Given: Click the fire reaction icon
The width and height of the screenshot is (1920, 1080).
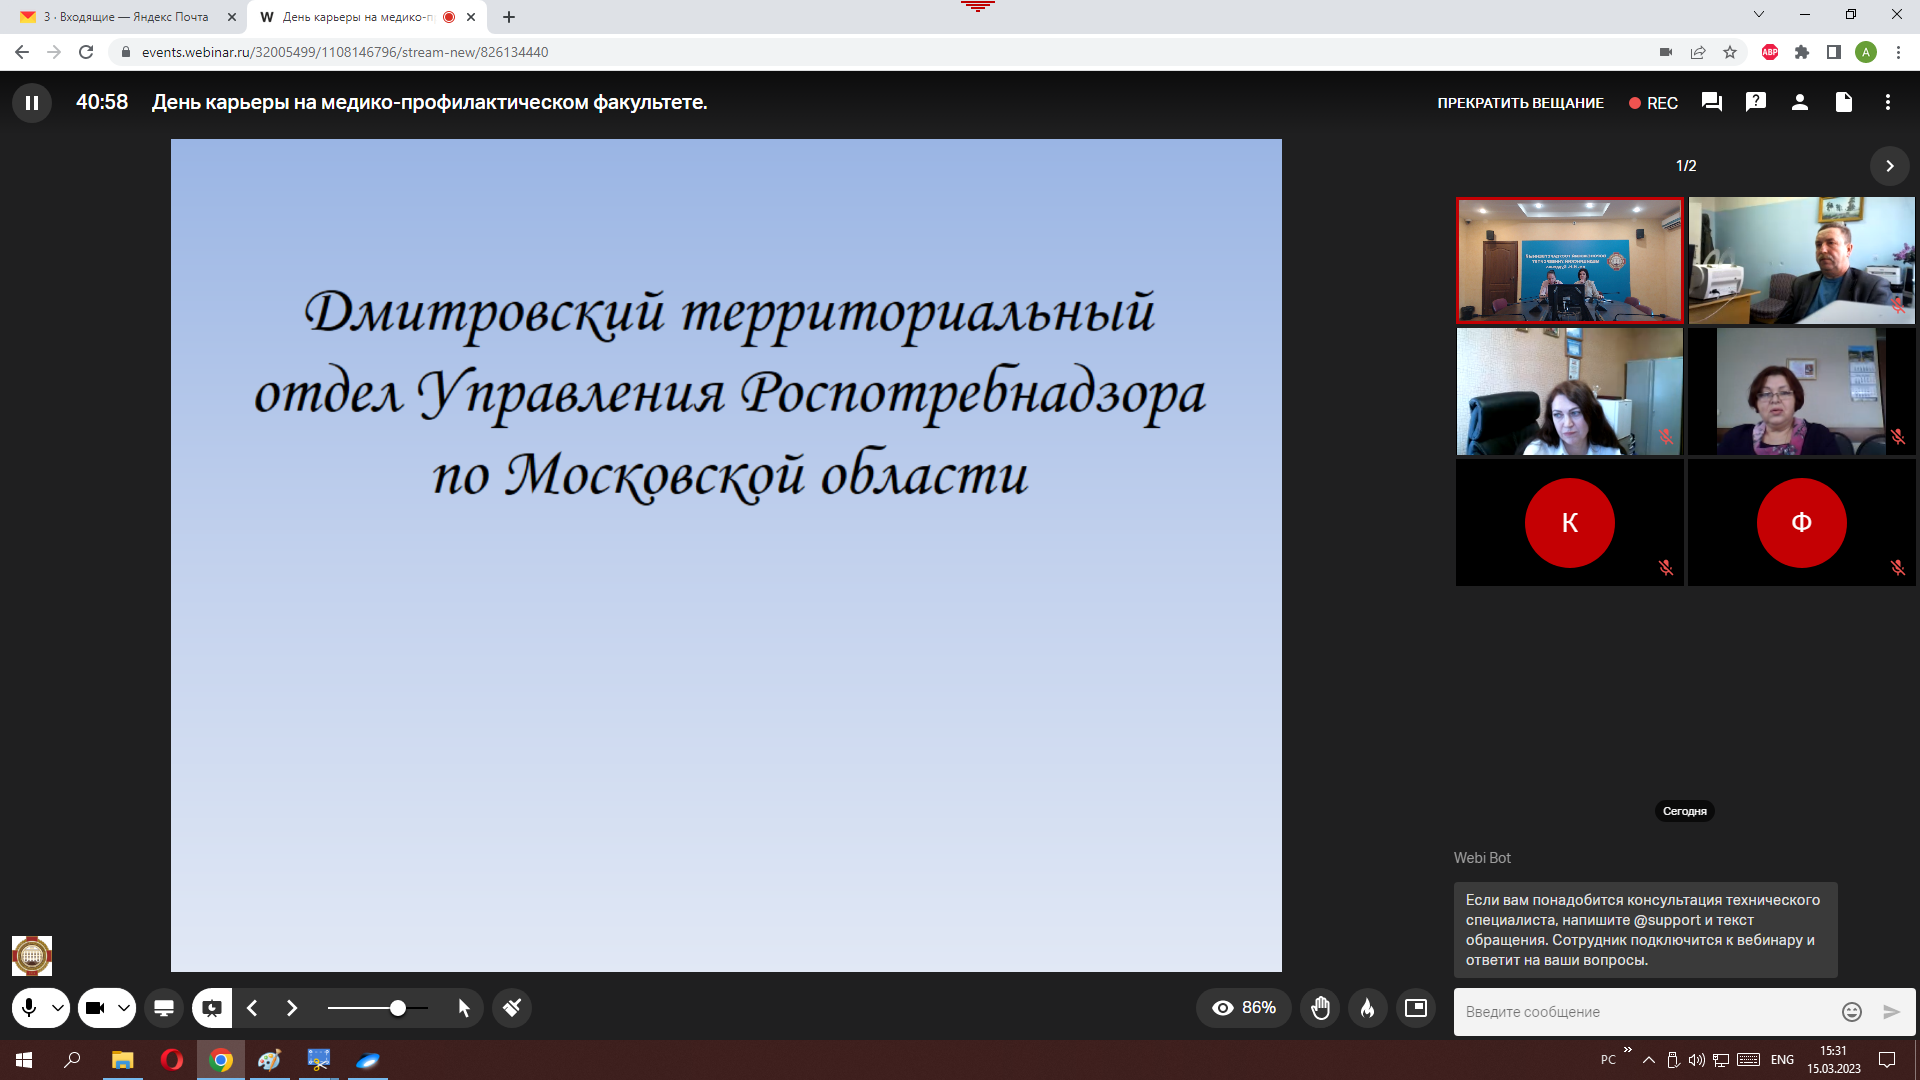Looking at the screenshot, I should click(1367, 1008).
